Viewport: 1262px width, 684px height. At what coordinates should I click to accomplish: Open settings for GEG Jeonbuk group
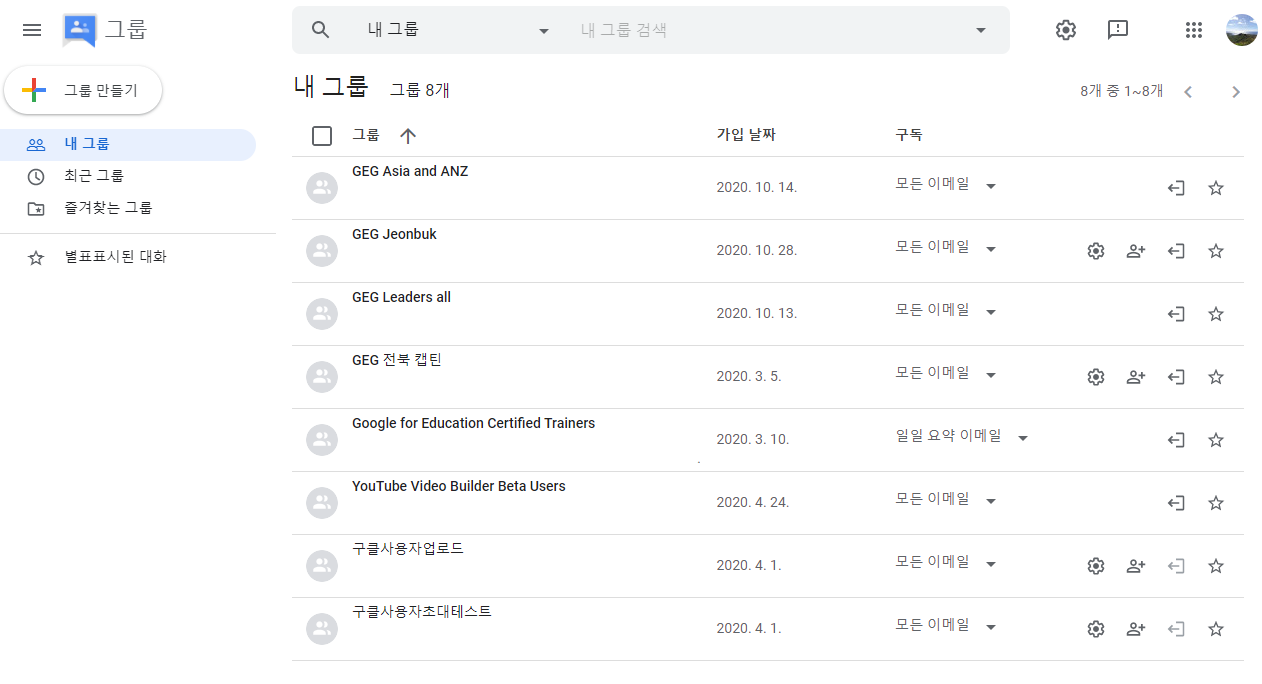tap(1096, 251)
